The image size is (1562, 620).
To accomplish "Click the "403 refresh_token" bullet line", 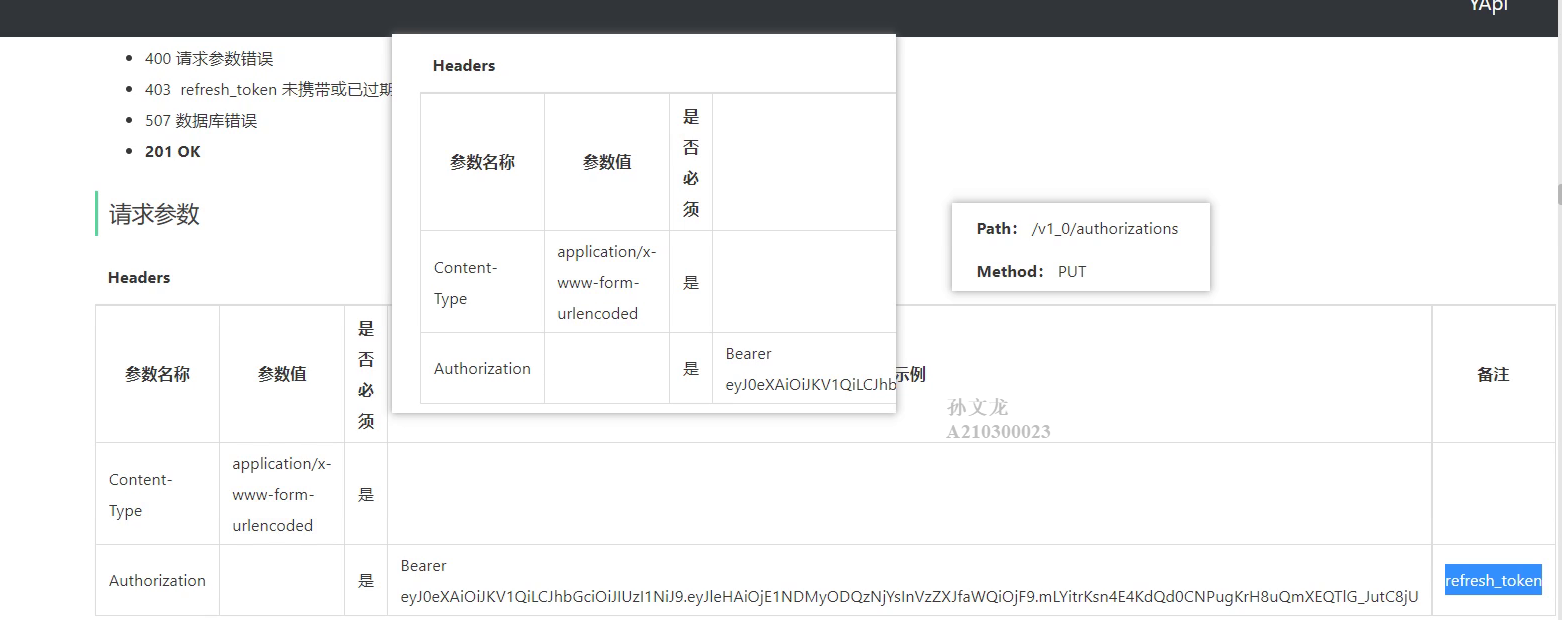I will (268, 90).
